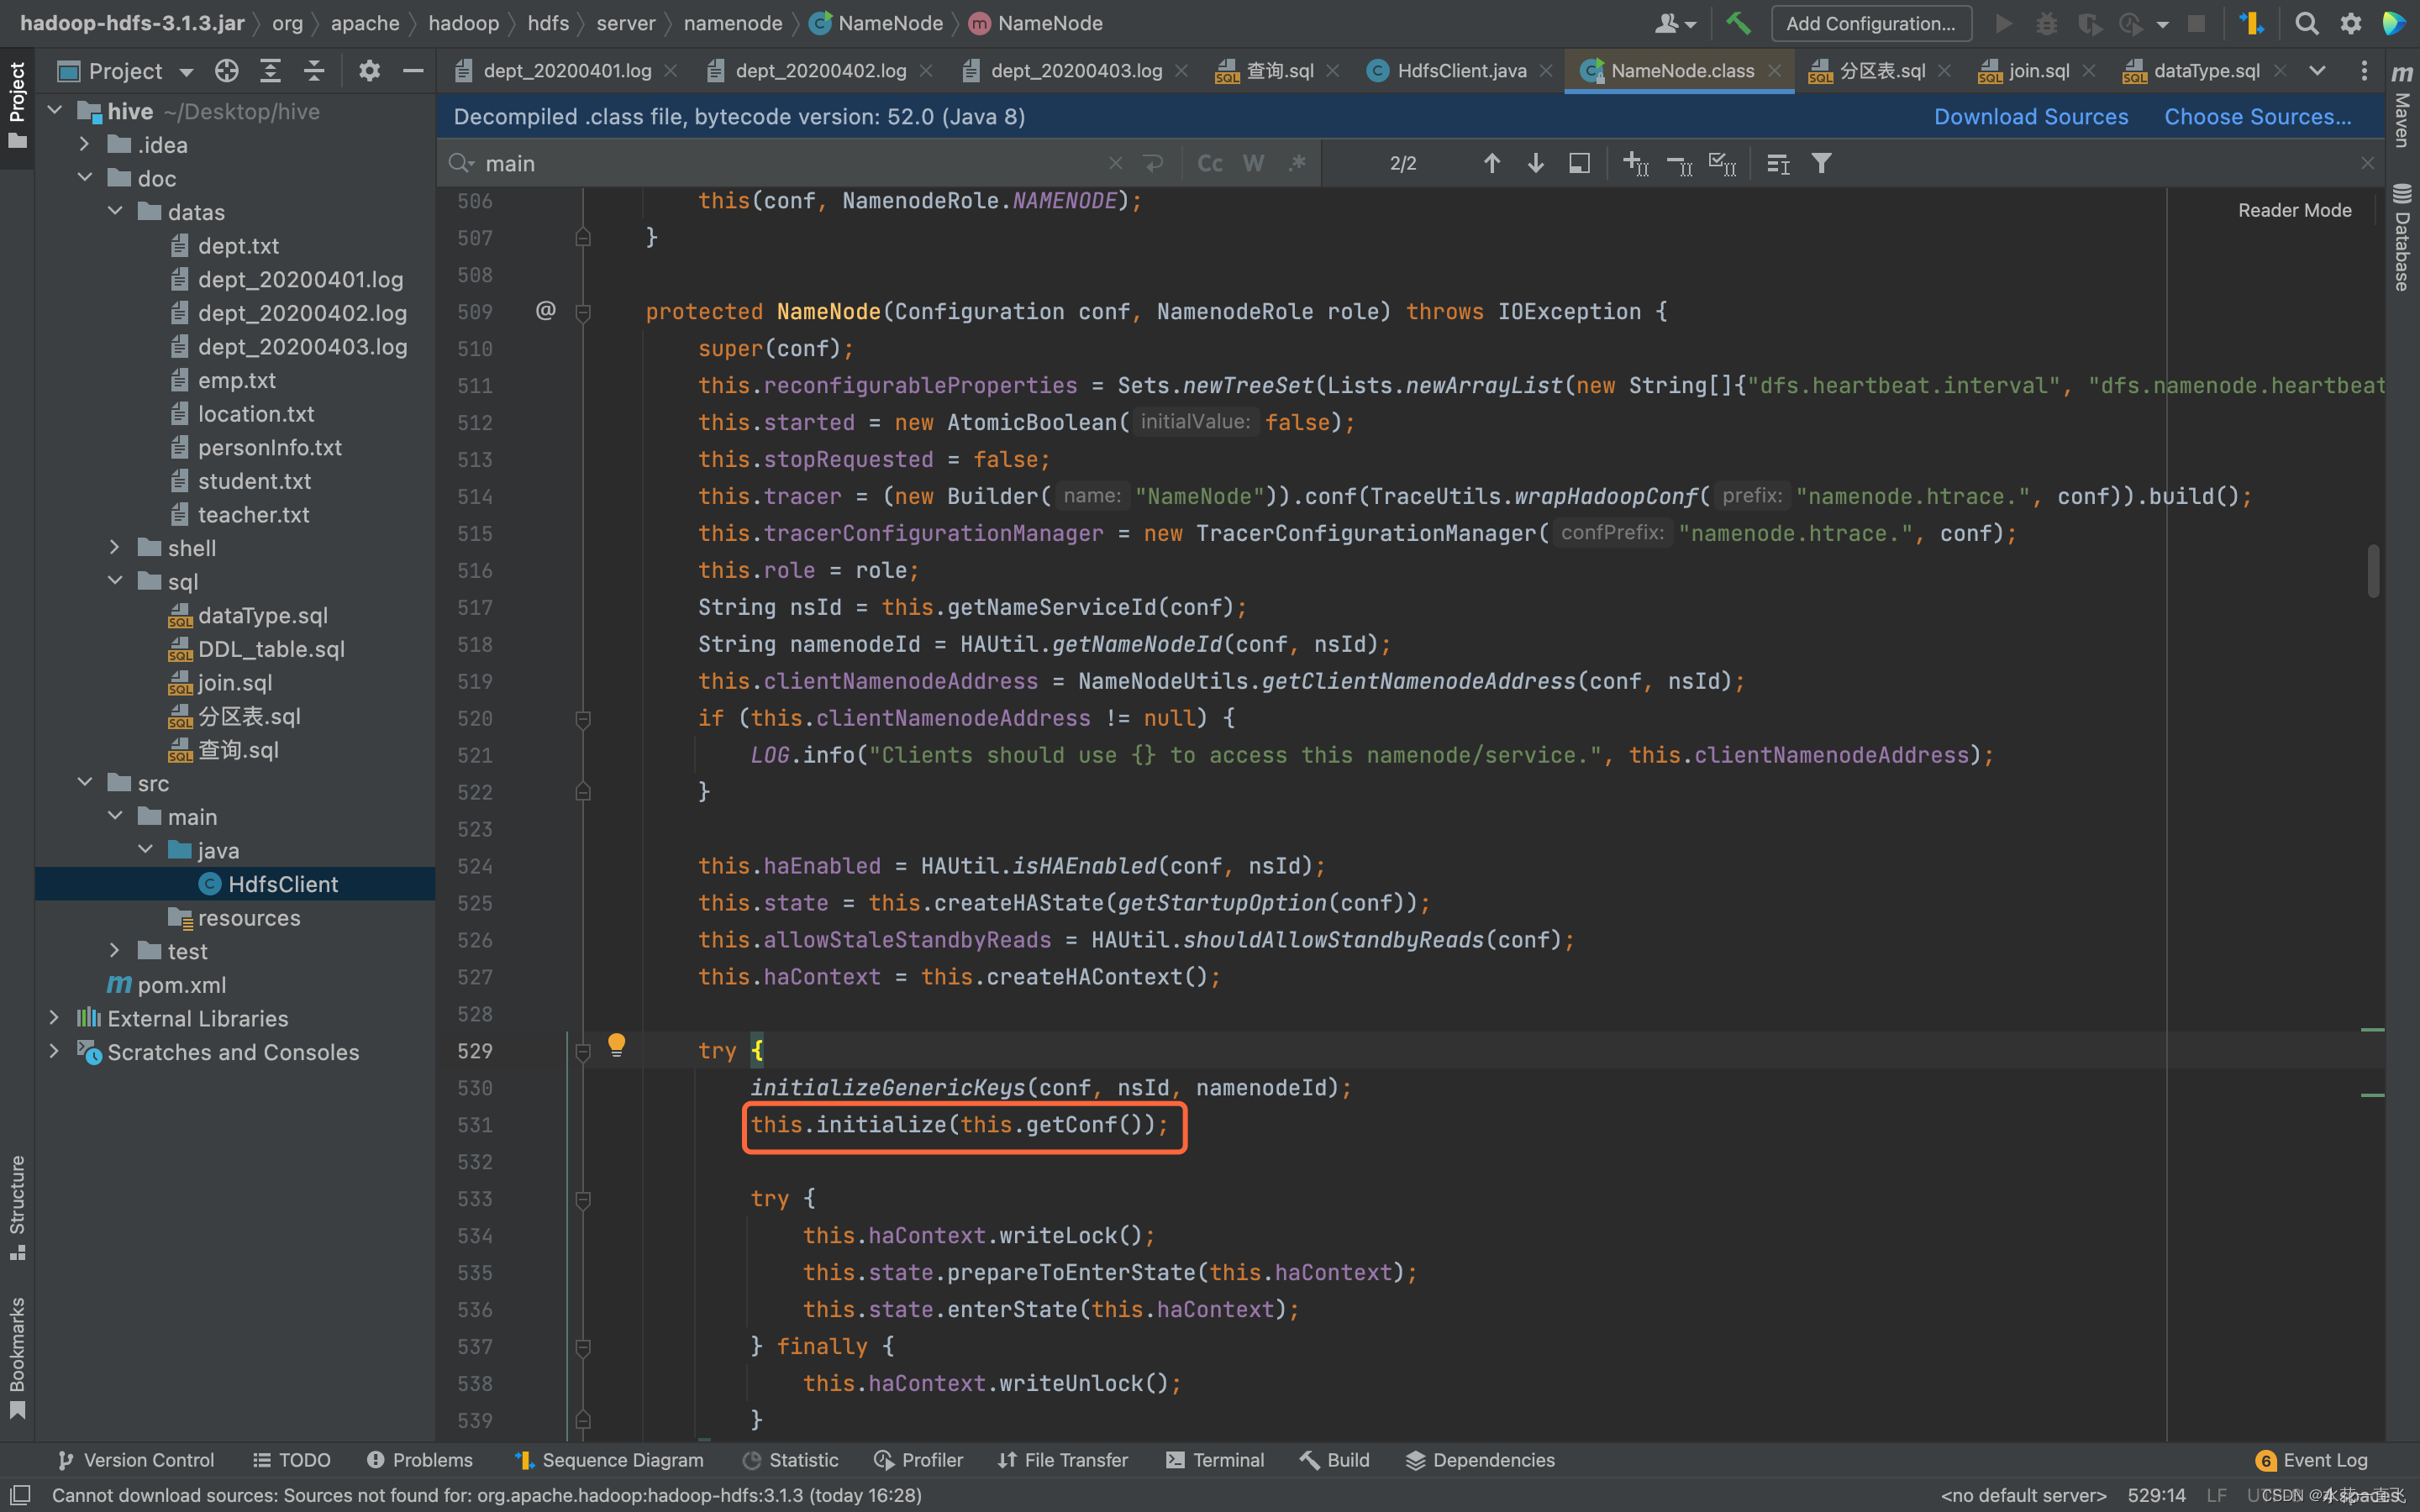Open the Sequence Diagram tool tab
This screenshot has height=1512, width=2420.
pos(609,1460)
